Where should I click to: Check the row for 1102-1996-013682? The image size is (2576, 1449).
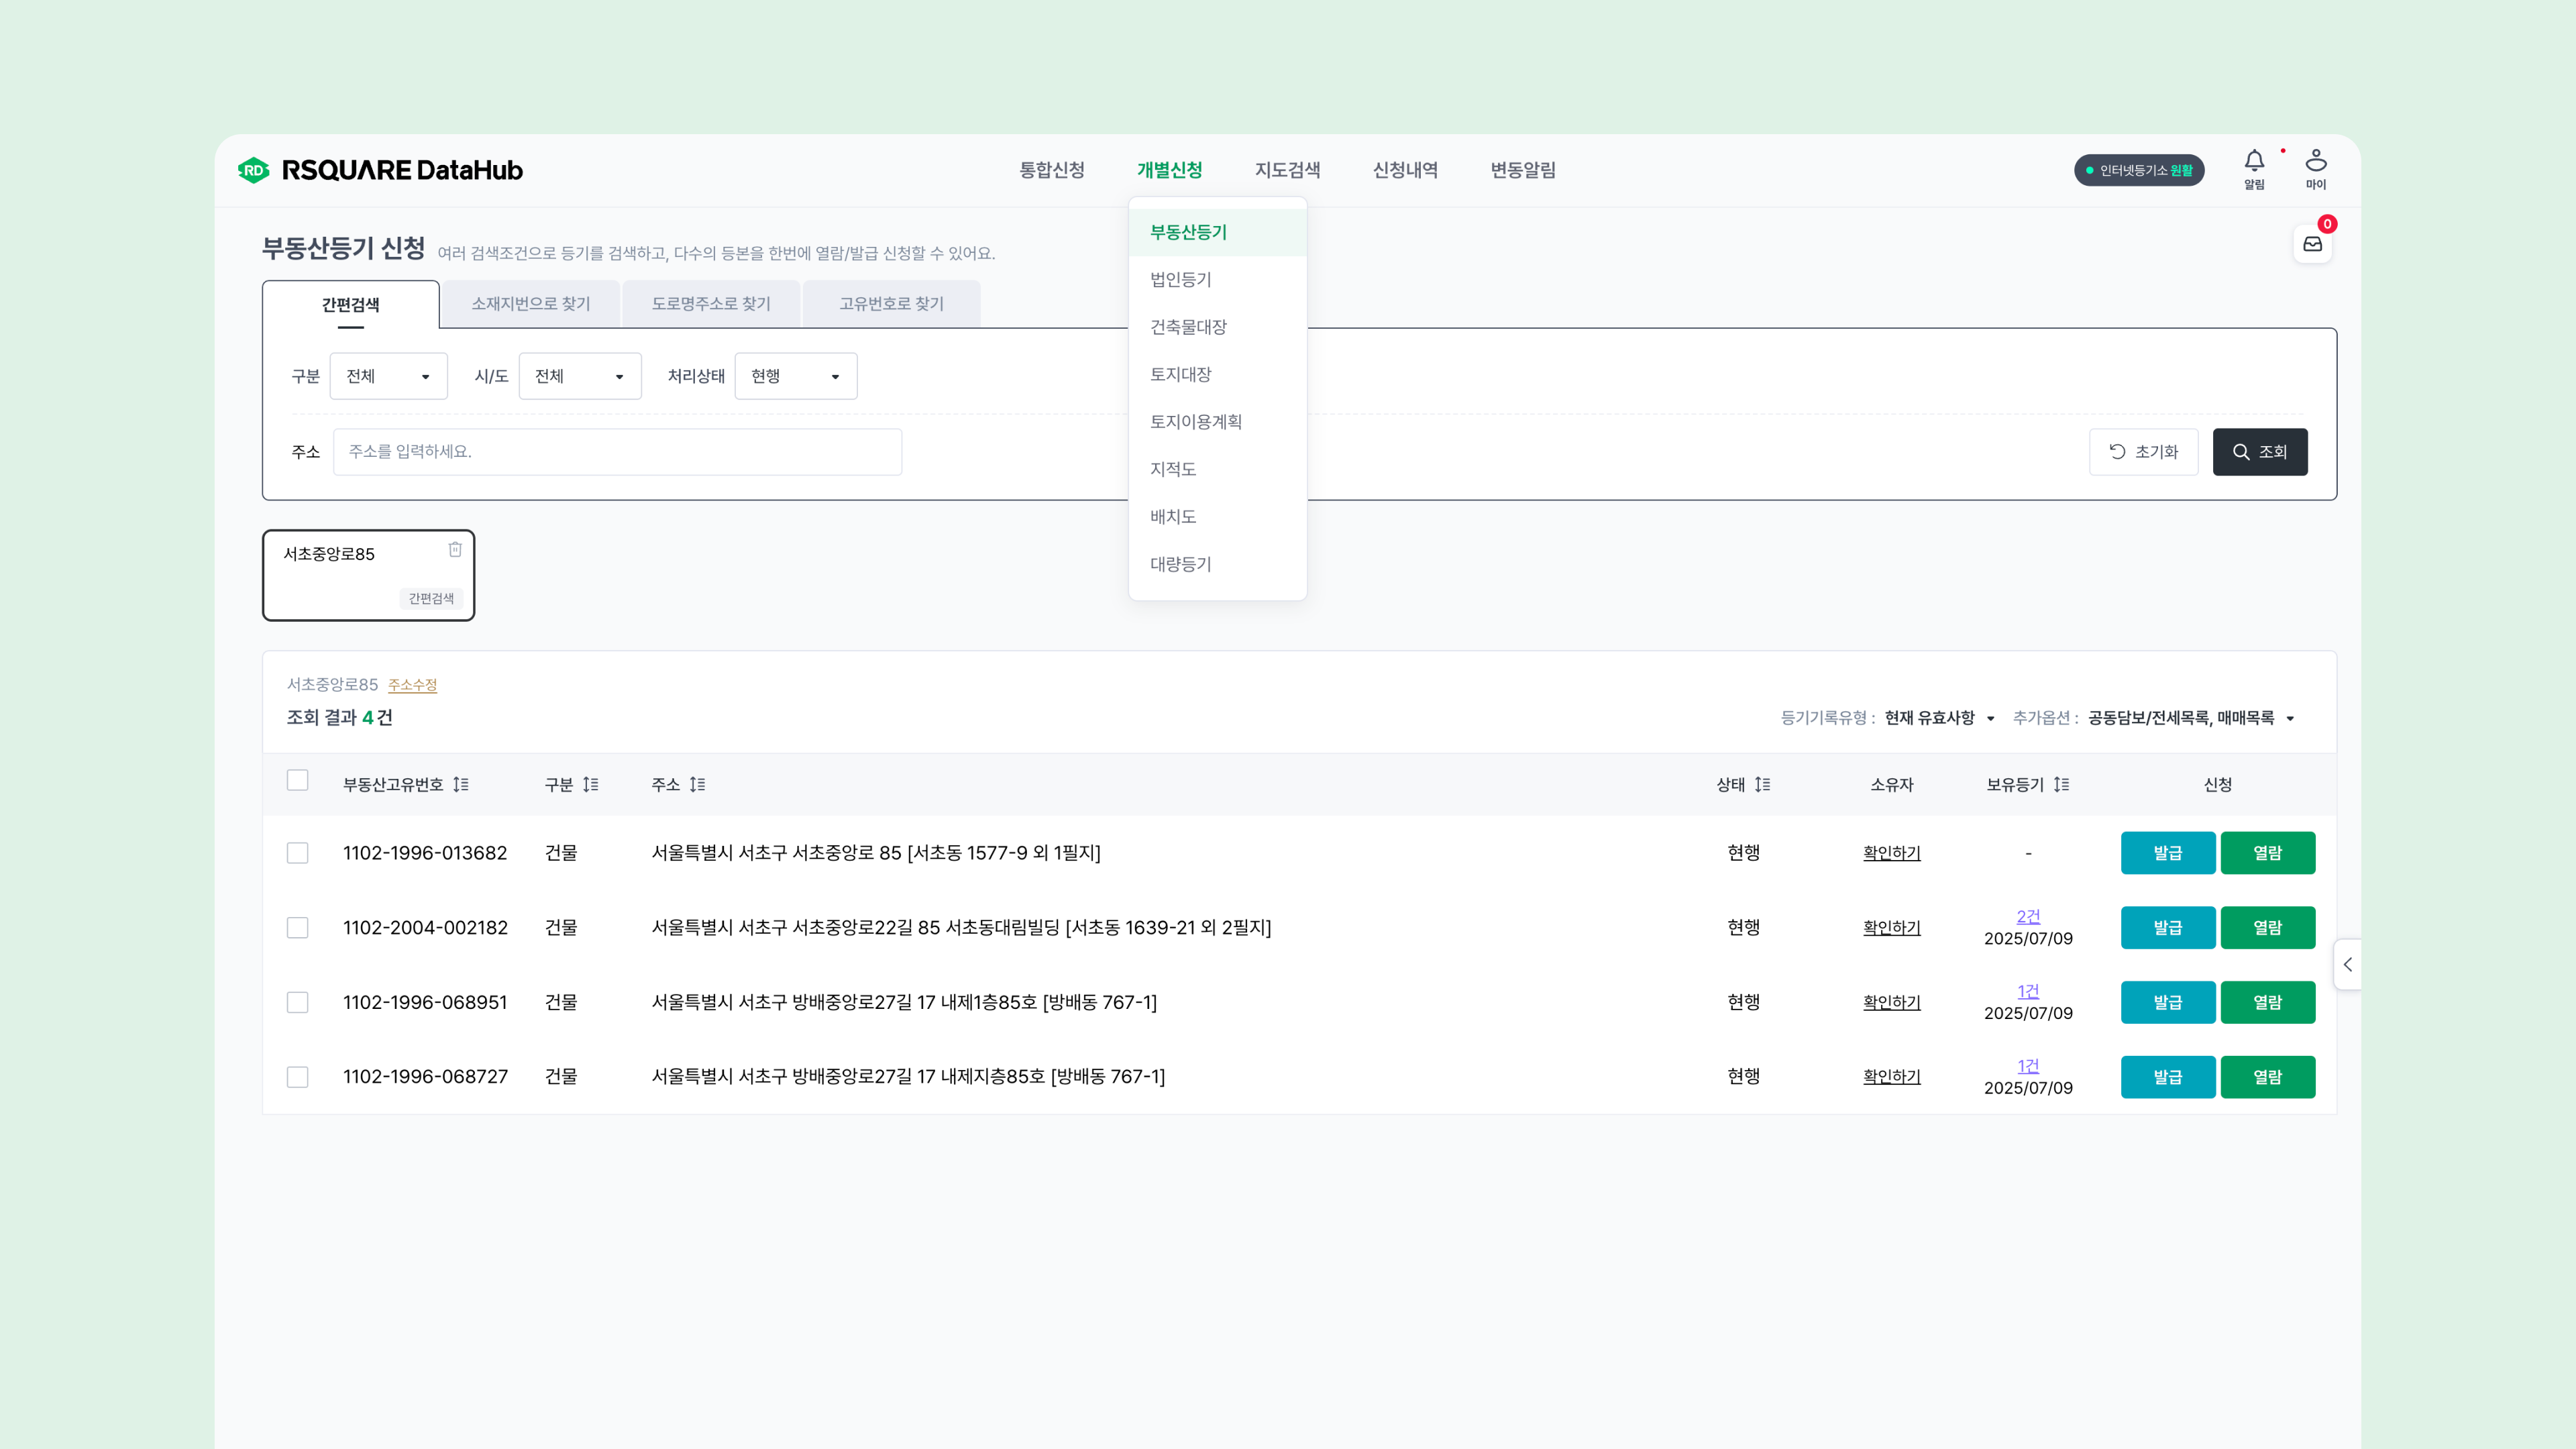(297, 853)
